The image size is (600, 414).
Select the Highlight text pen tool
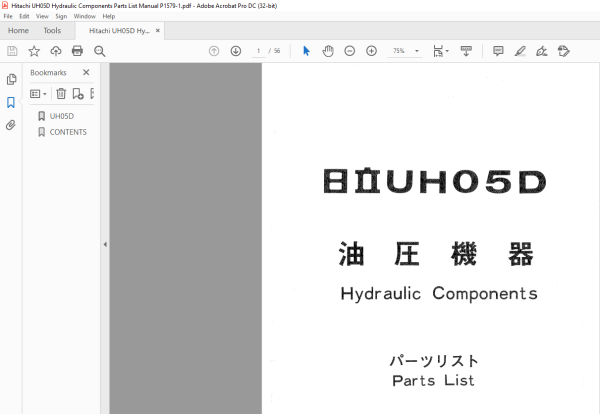(520, 51)
